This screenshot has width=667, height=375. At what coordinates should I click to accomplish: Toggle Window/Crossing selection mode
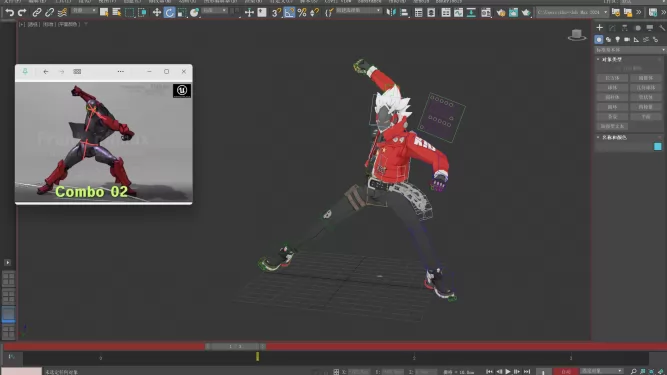142,12
